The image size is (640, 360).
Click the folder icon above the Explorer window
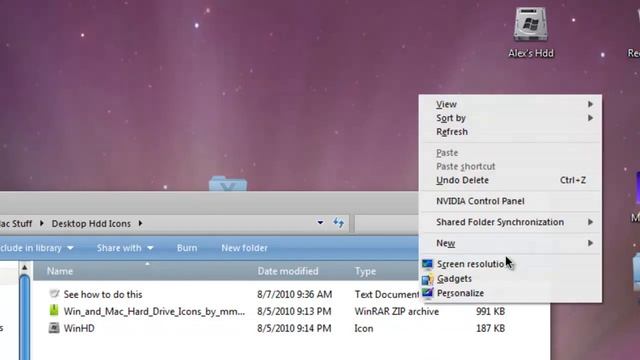click(x=228, y=183)
